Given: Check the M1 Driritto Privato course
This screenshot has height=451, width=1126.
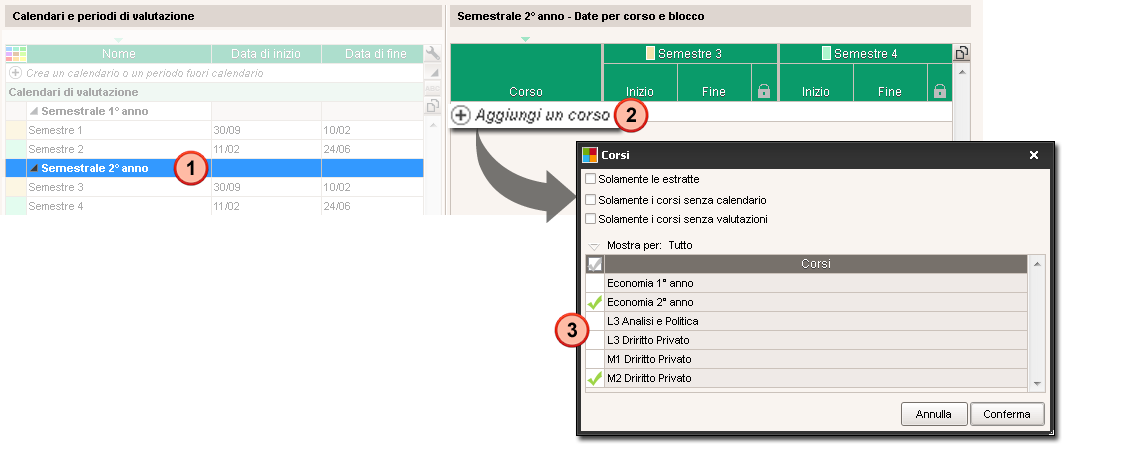Looking at the screenshot, I should click(595, 359).
